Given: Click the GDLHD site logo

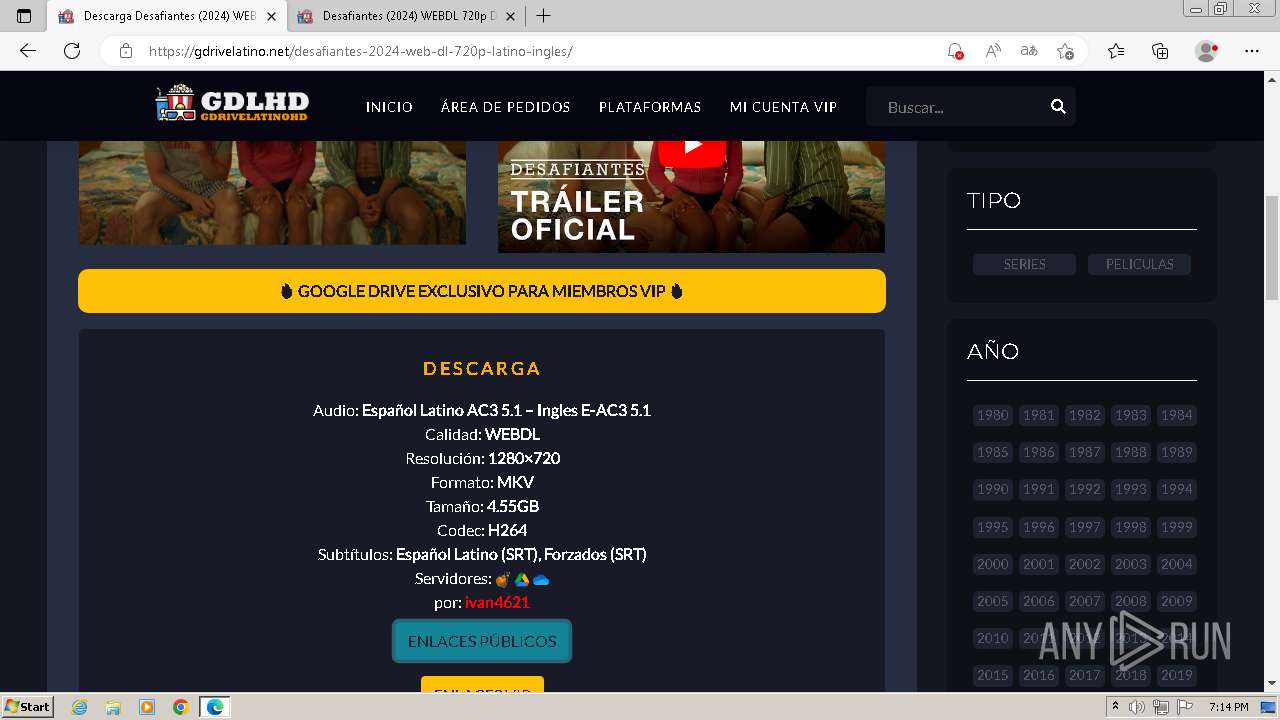Looking at the screenshot, I should pos(232,104).
